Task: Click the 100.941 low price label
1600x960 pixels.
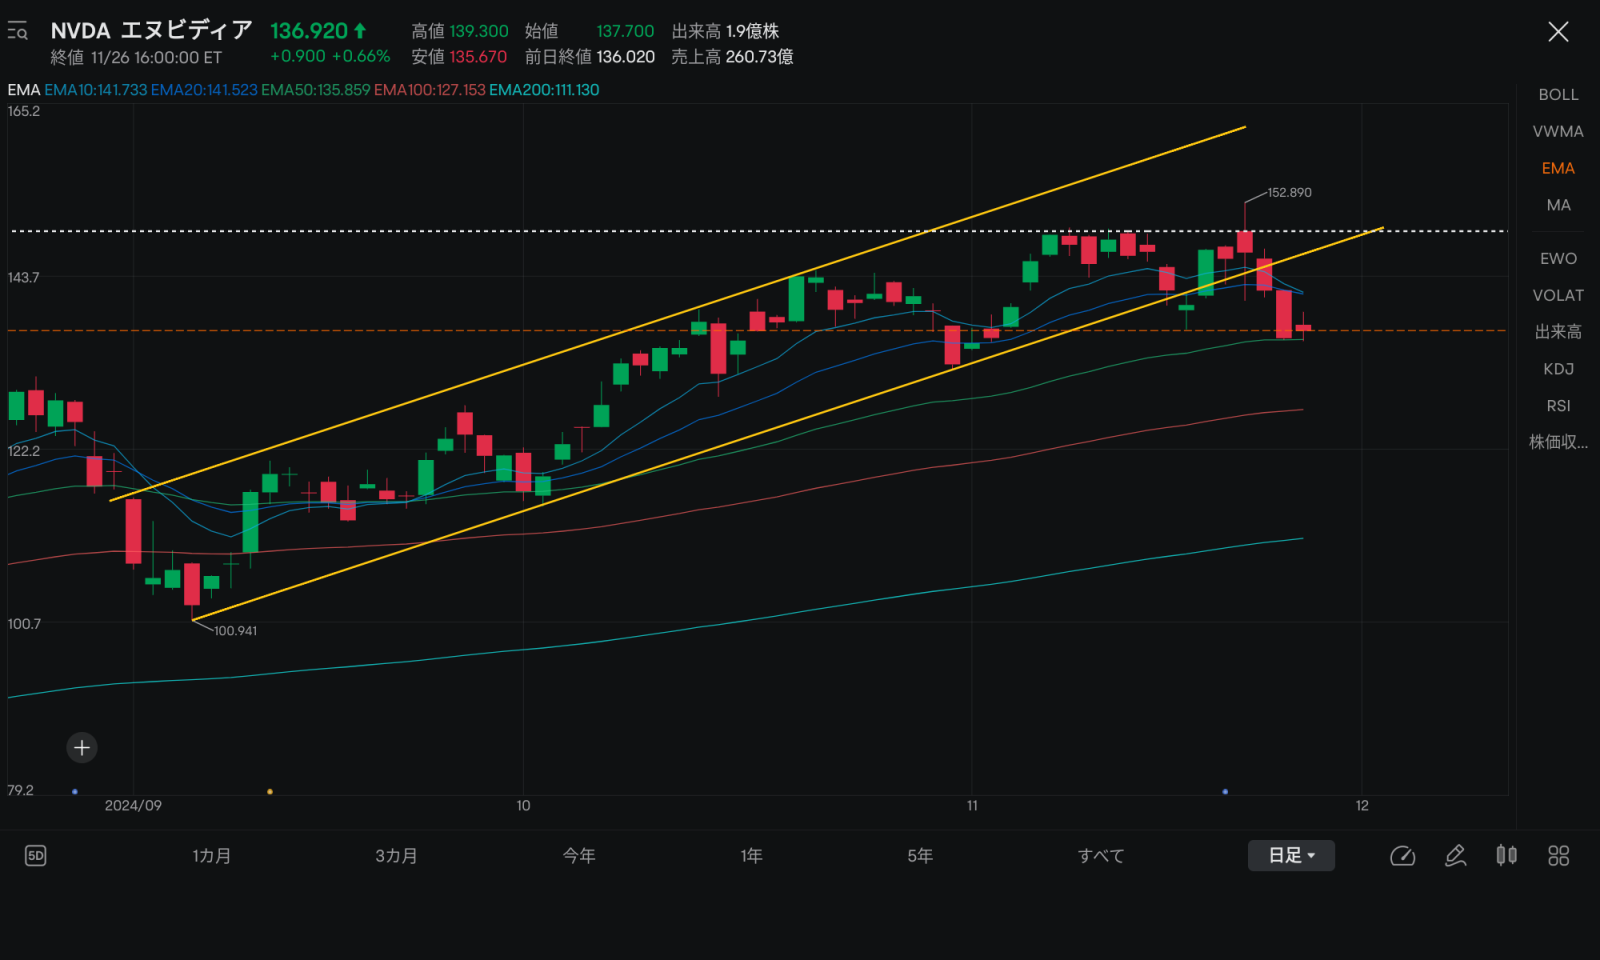Action: point(235,631)
